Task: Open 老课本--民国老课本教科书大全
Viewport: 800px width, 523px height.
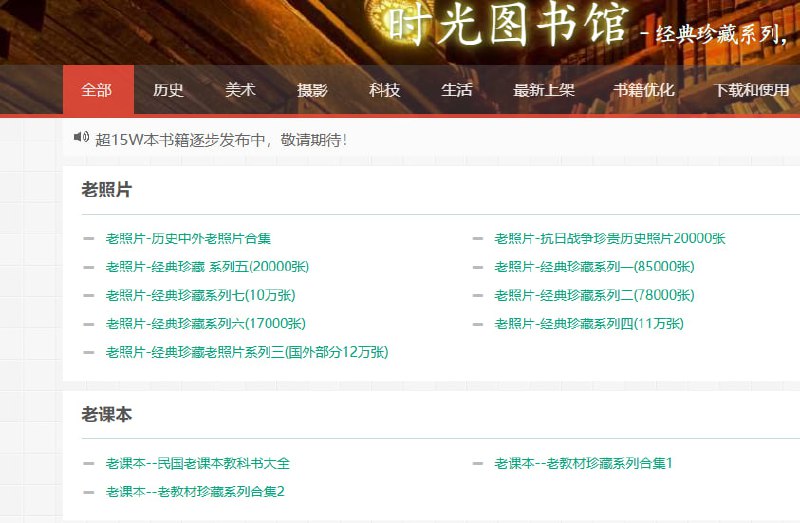Action: (197, 464)
